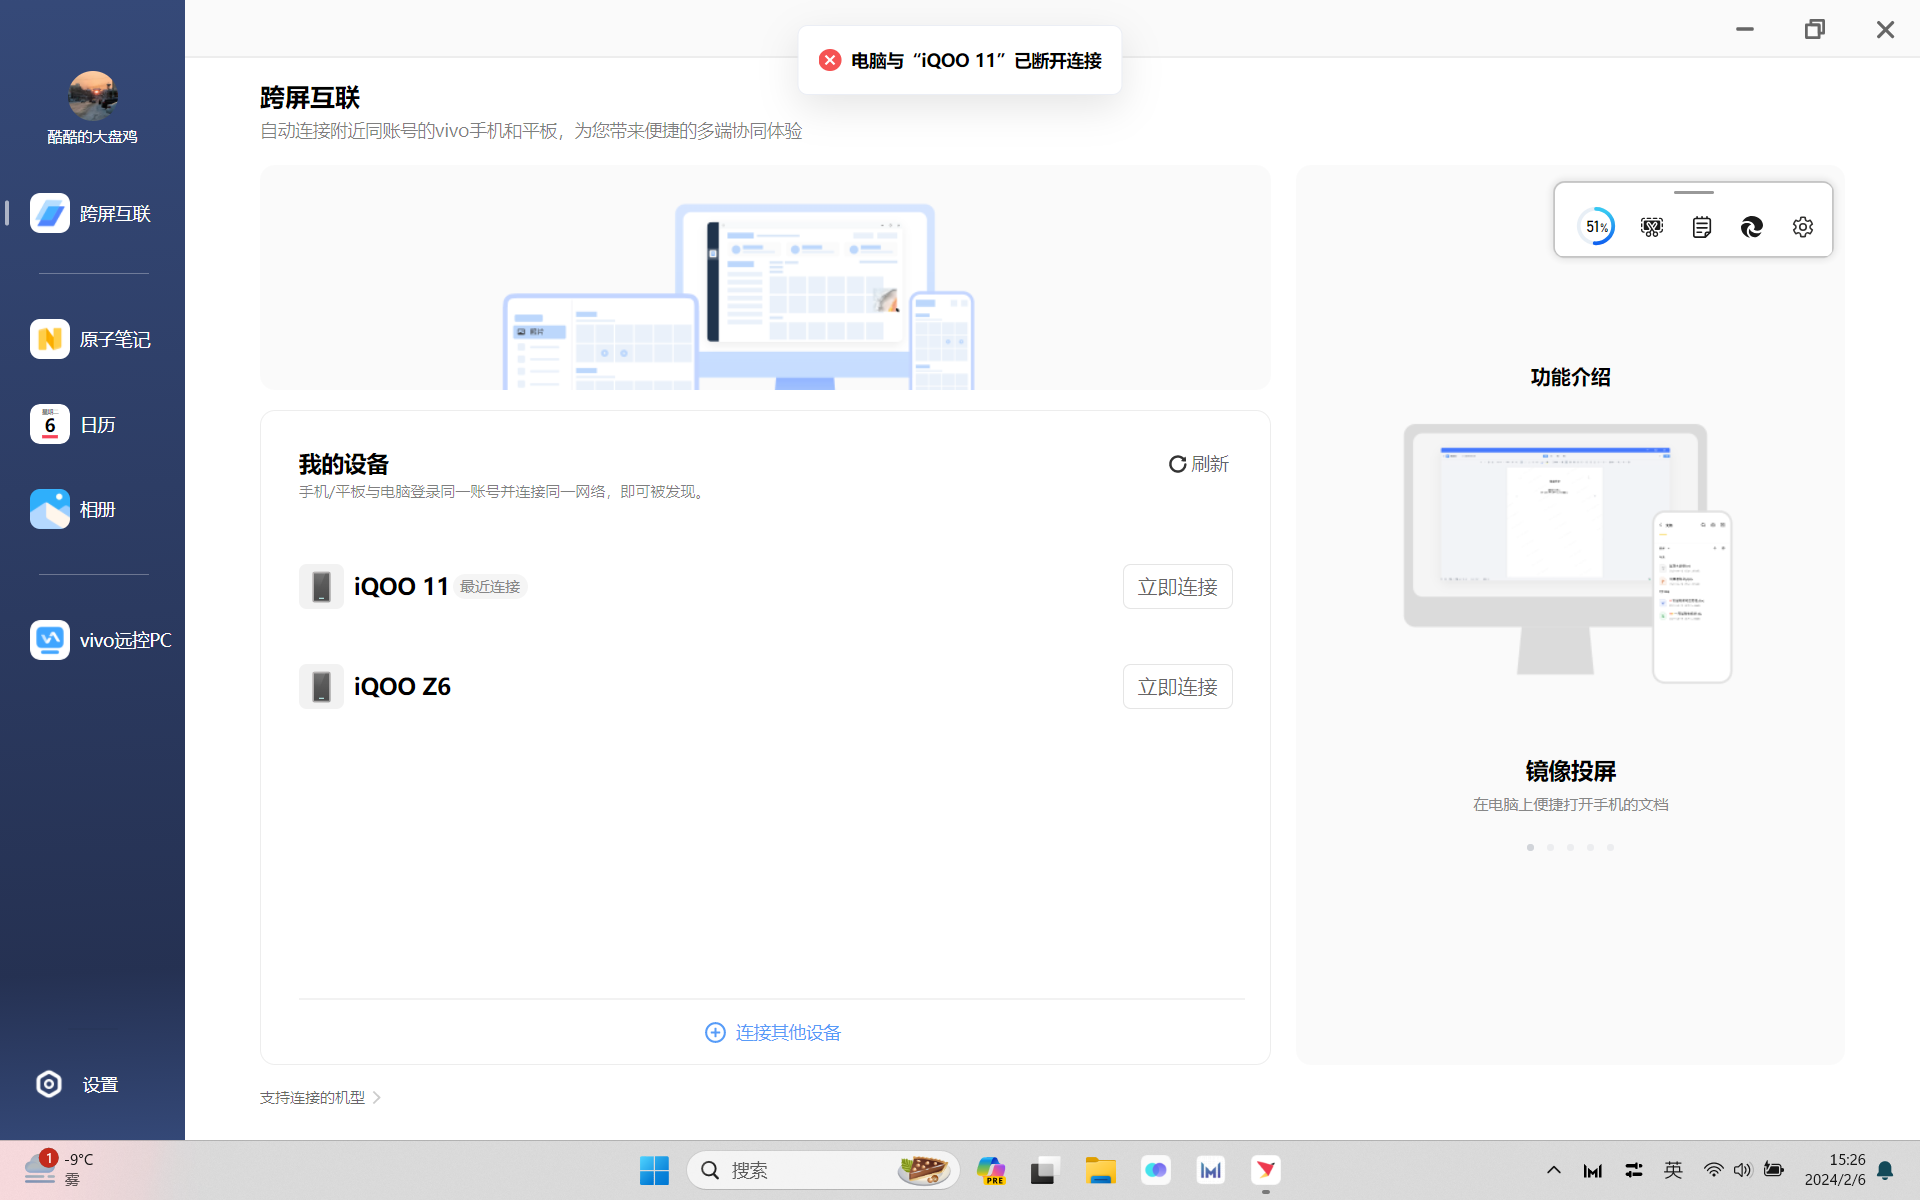Connect iQOO Z6 with 立即连接
This screenshot has width=1920, height=1200.
[x=1177, y=687]
